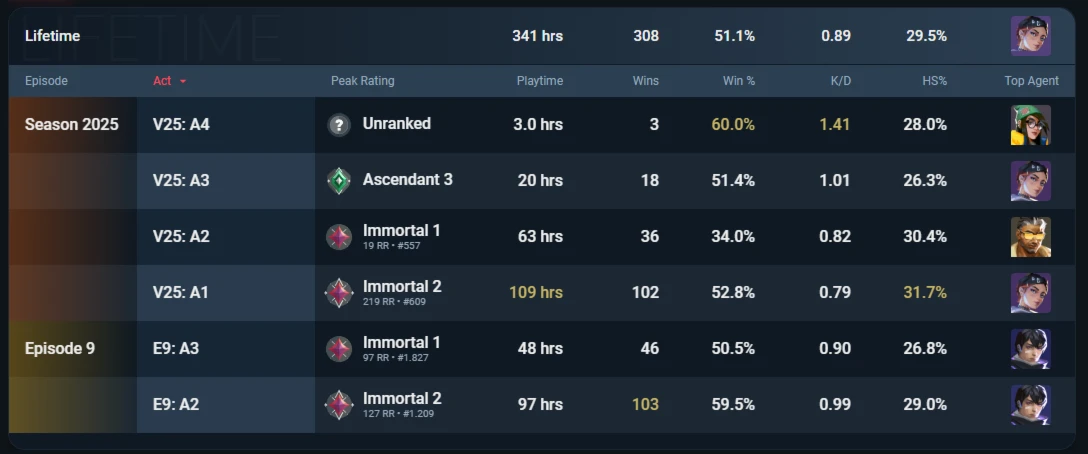Screen dimensions: 1088x454
Task: Select the Season 2025 episode label
Action: pos(71,124)
